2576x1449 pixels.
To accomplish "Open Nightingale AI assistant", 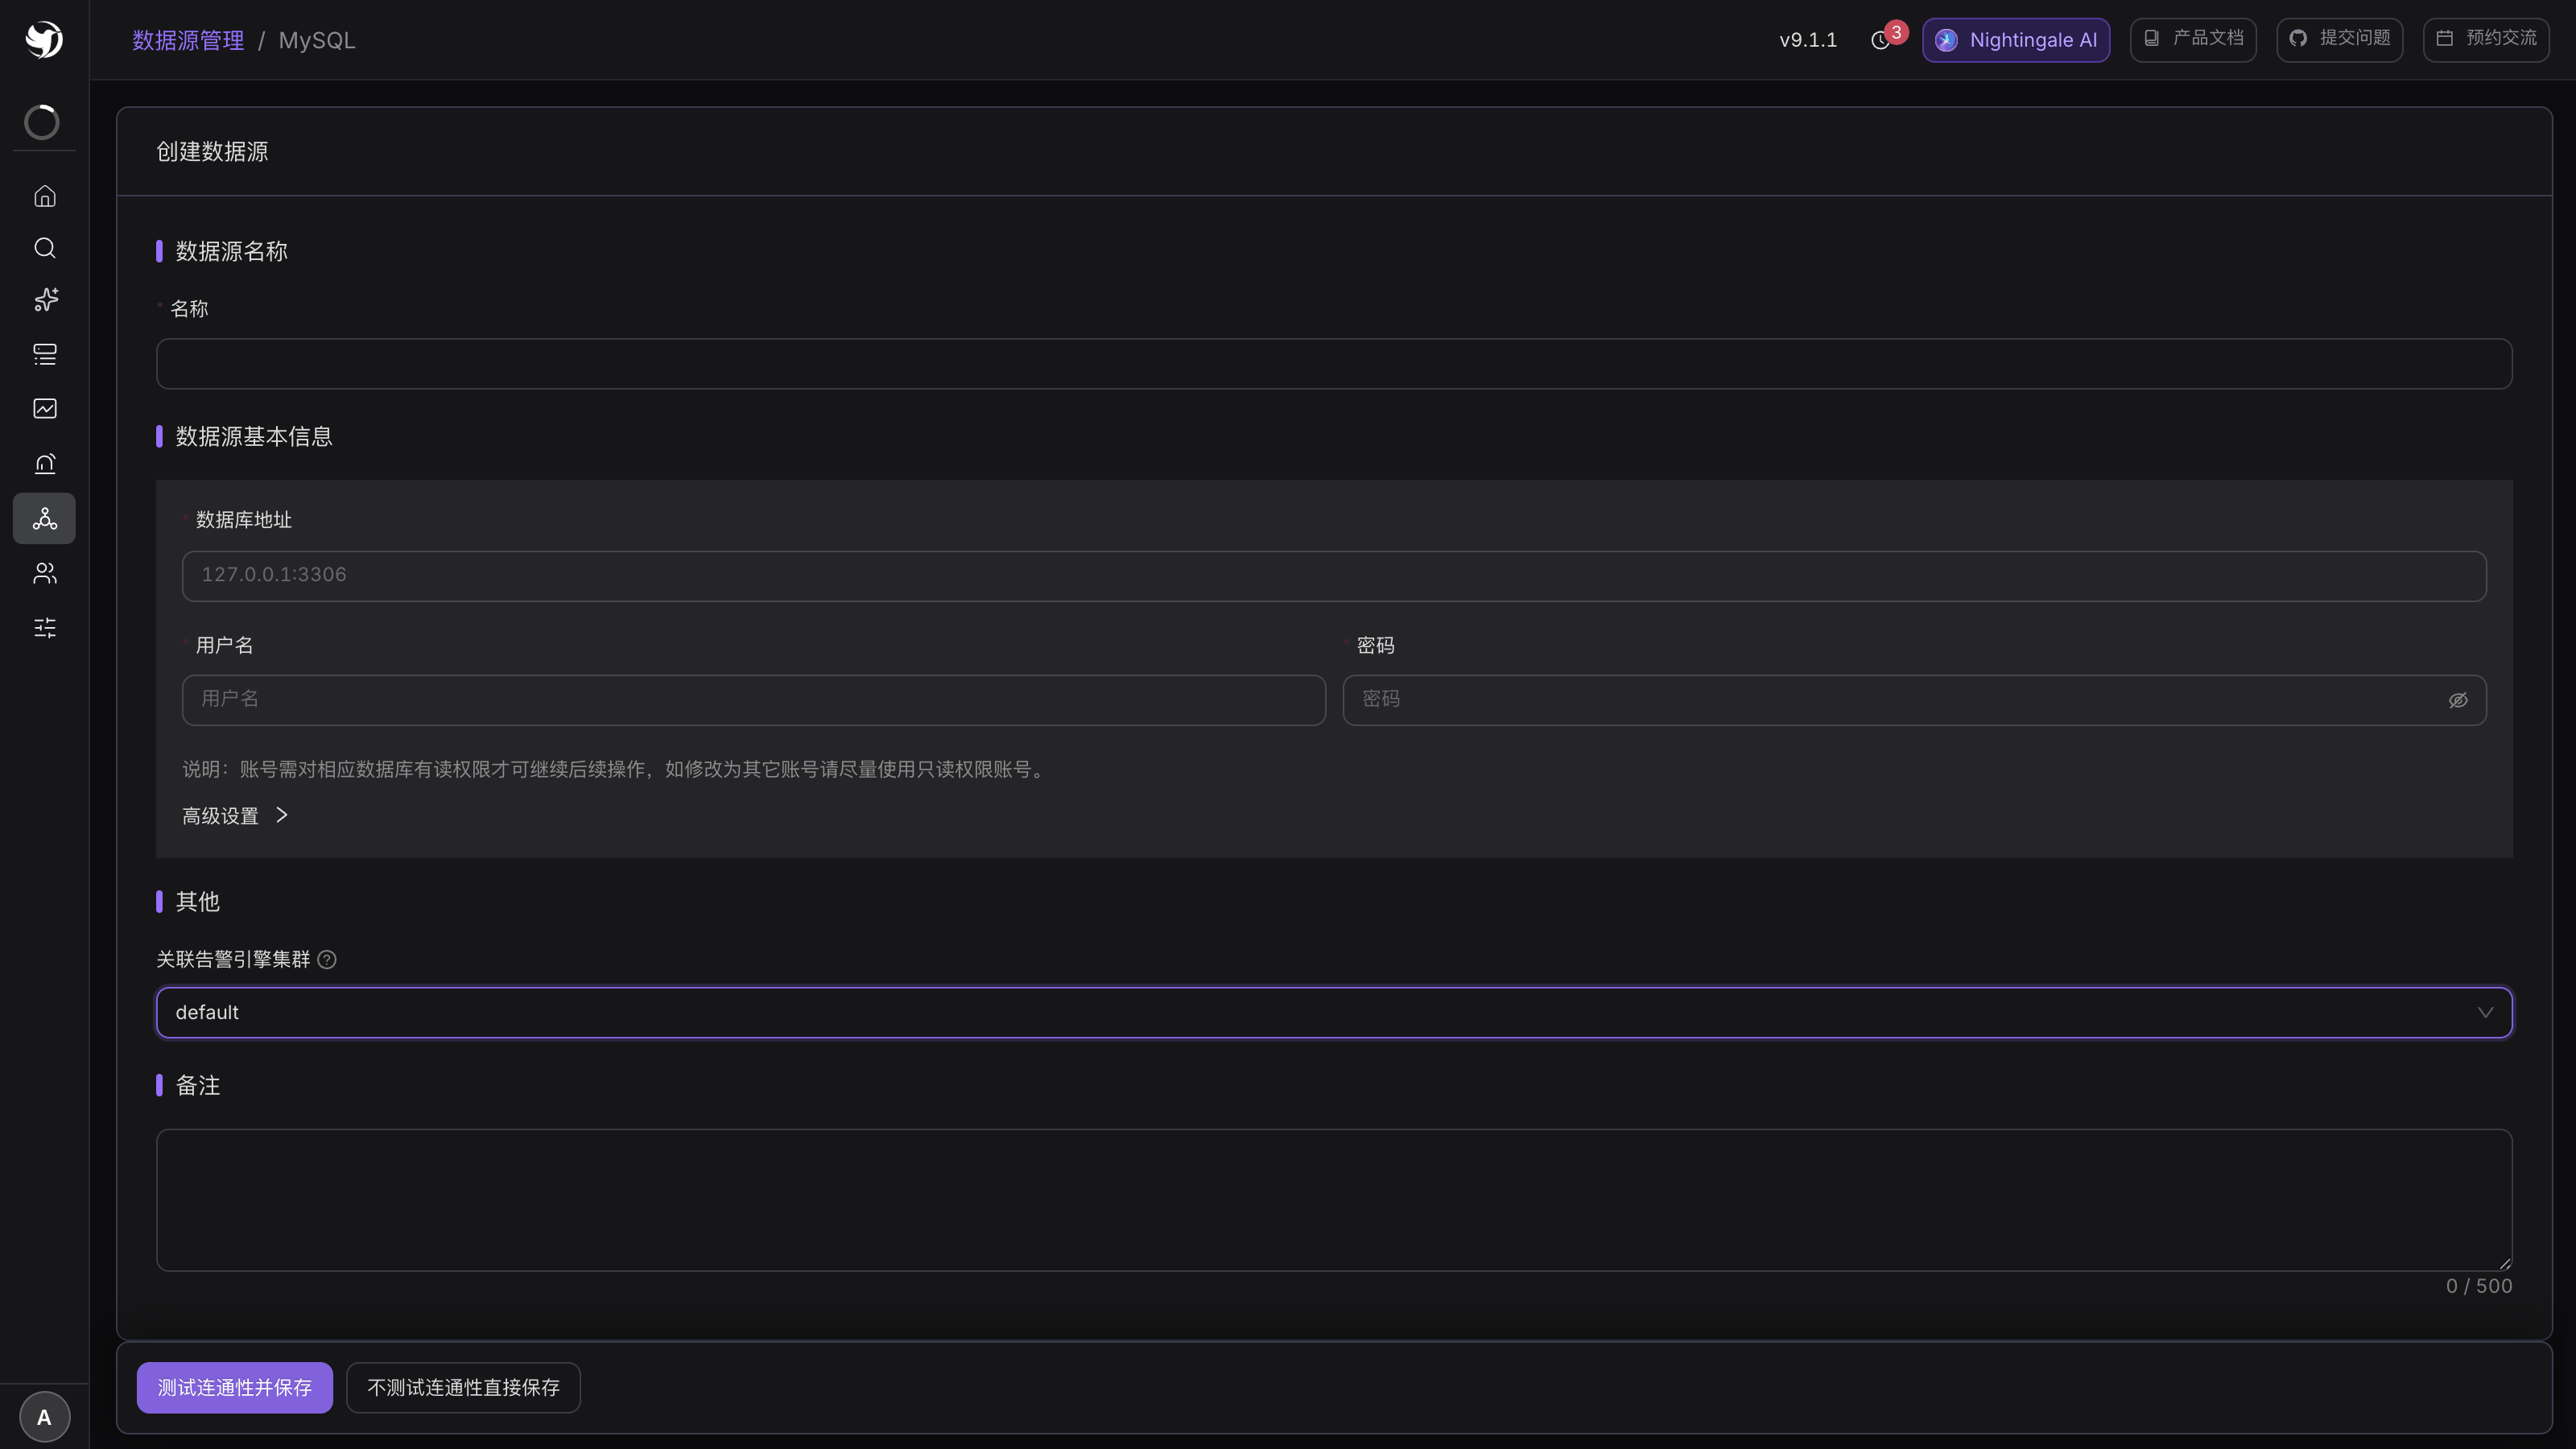I will [2016, 40].
